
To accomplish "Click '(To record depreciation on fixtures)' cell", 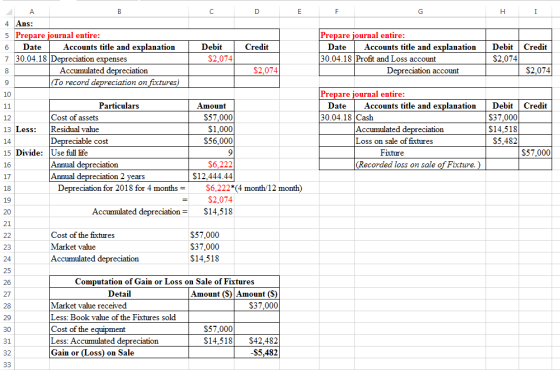I will (119, 82).
